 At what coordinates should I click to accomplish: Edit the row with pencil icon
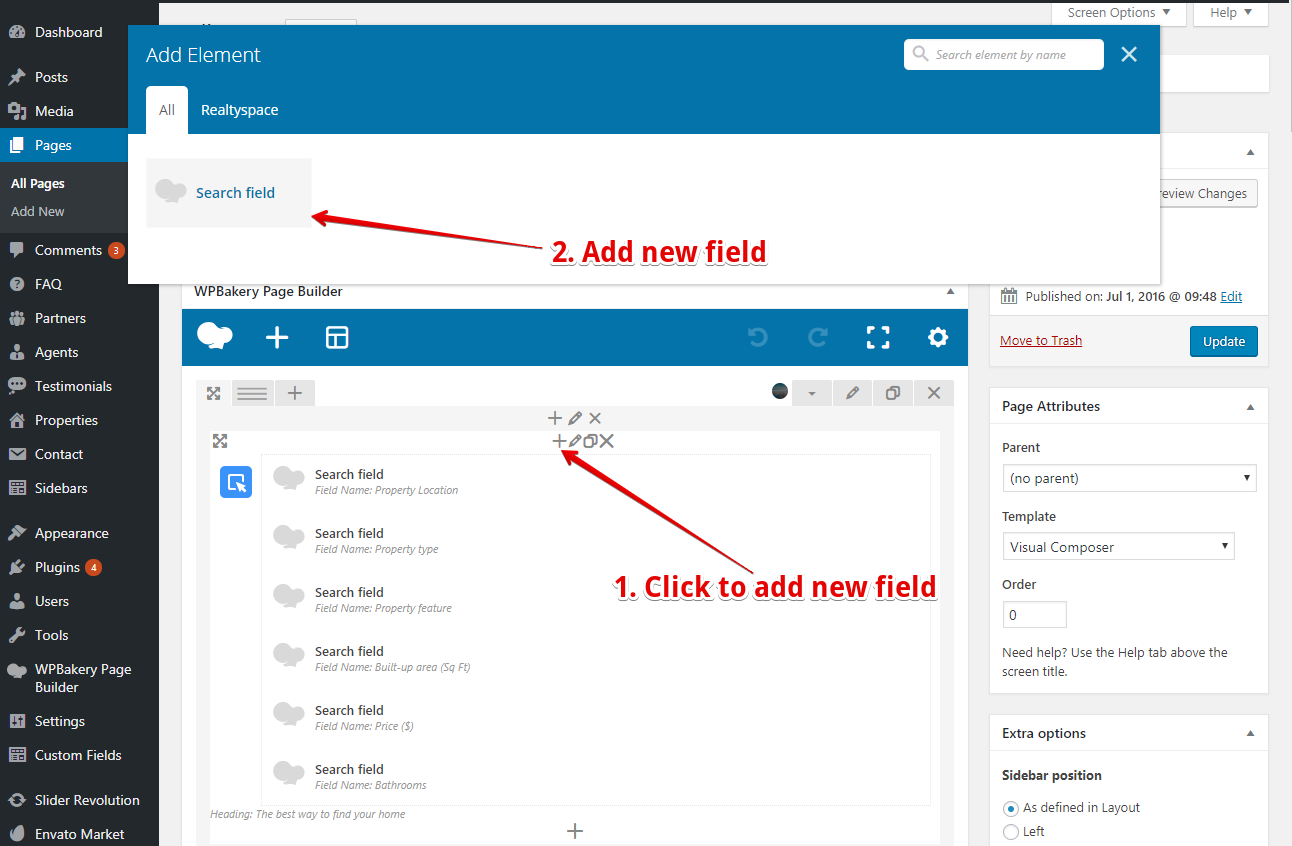click(852, 393)
